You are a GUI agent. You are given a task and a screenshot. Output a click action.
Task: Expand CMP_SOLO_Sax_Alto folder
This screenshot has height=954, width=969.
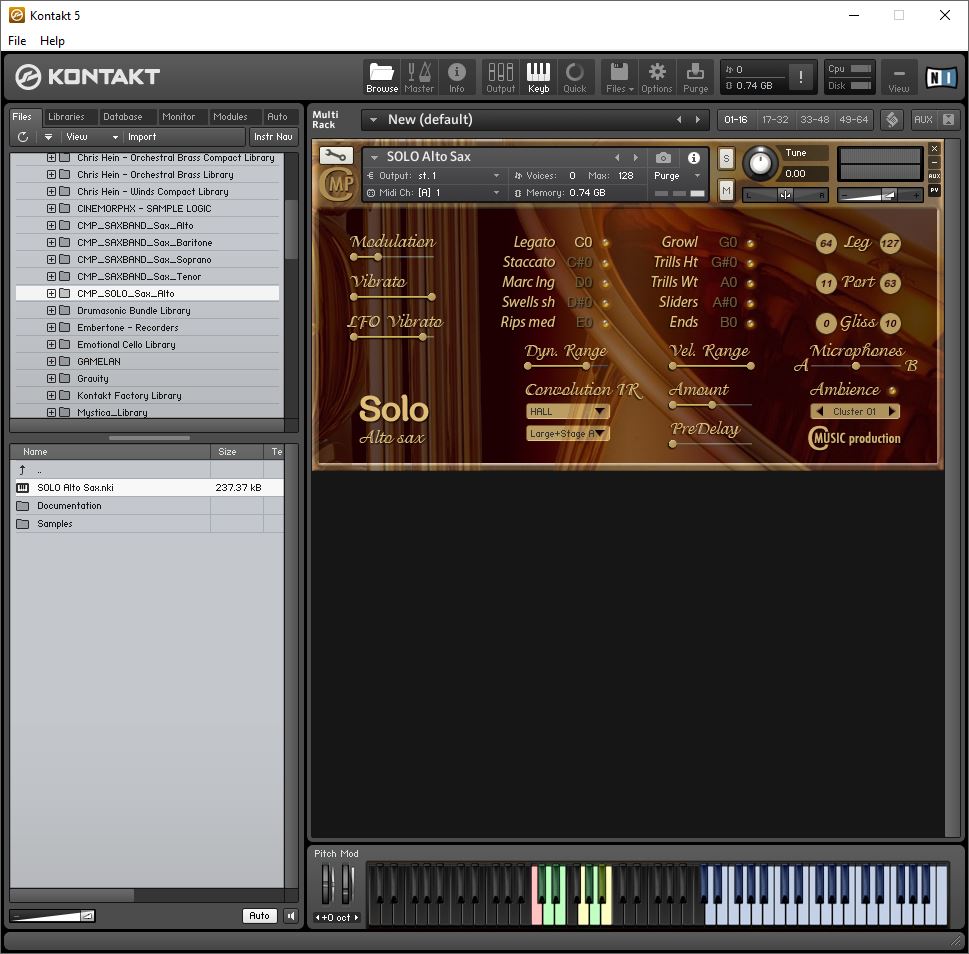click(x=51, y=293)
